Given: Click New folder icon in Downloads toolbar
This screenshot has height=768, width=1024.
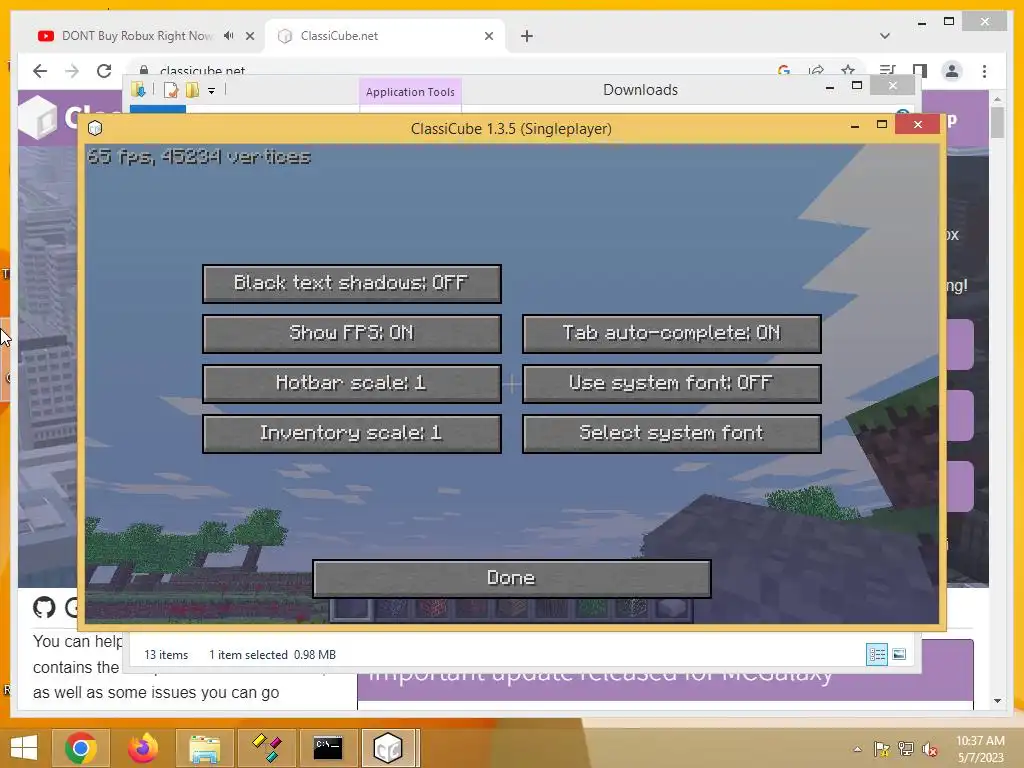Looking at the screenshot, I should [x=192, y=89].
